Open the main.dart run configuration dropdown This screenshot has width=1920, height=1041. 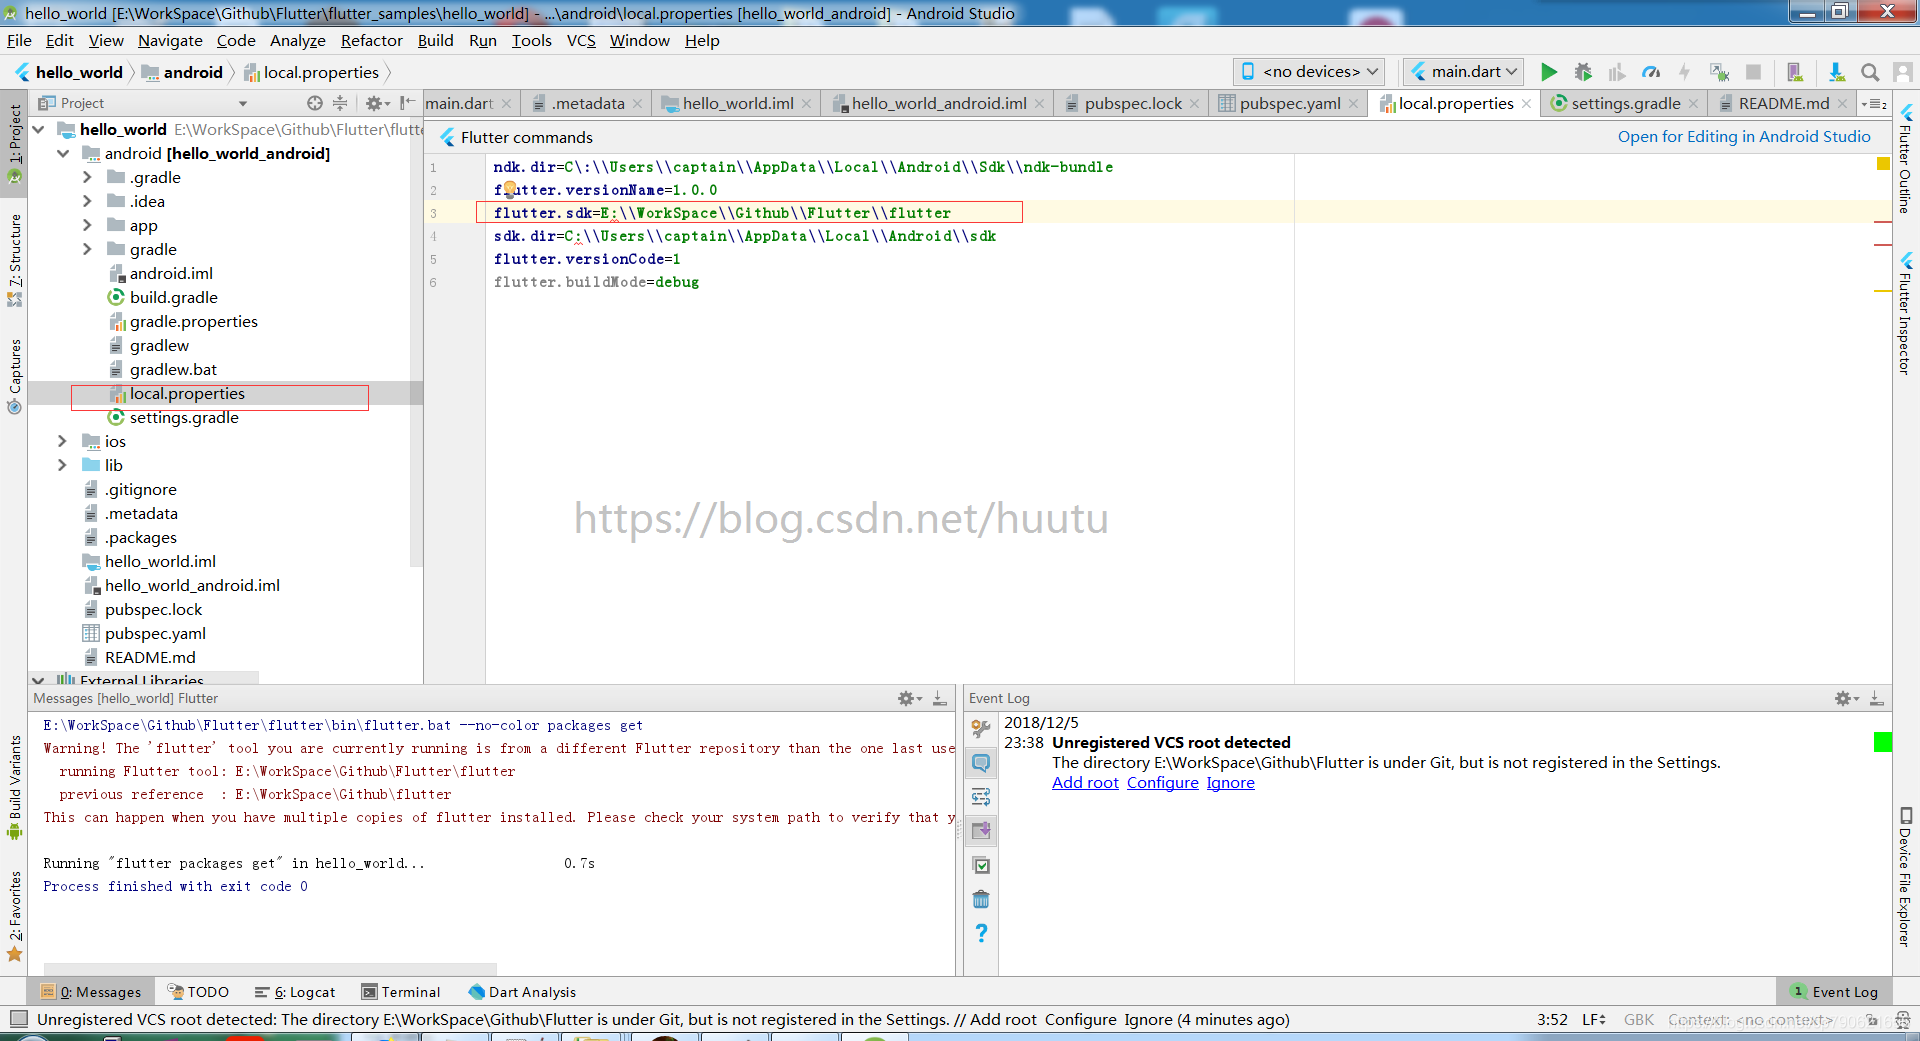pos(1463,71)
